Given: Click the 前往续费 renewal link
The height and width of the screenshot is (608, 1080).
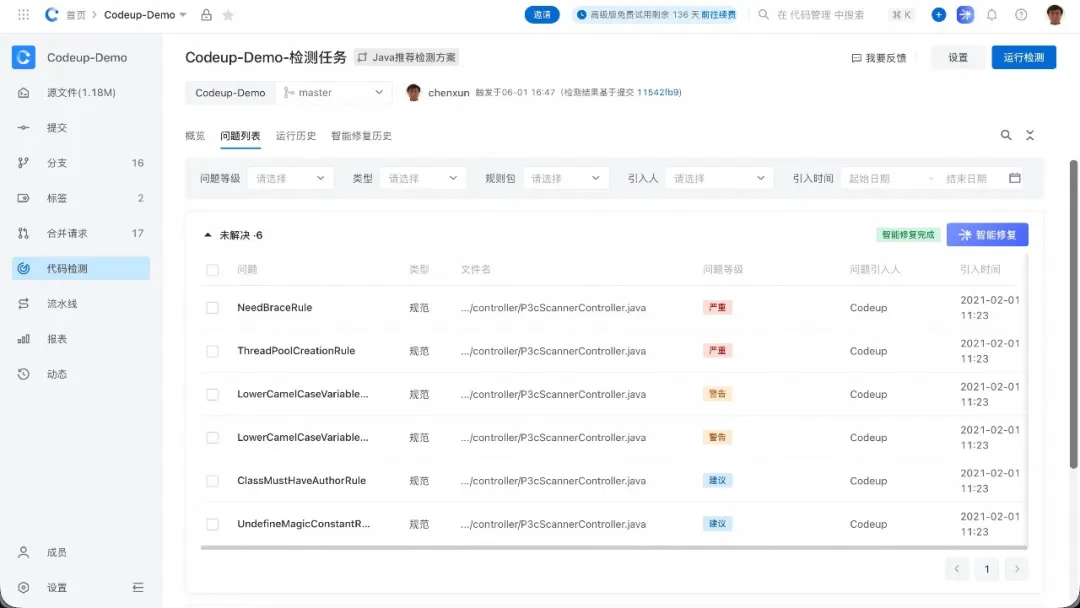Looking at the screenshot, I should coord(718,14).
